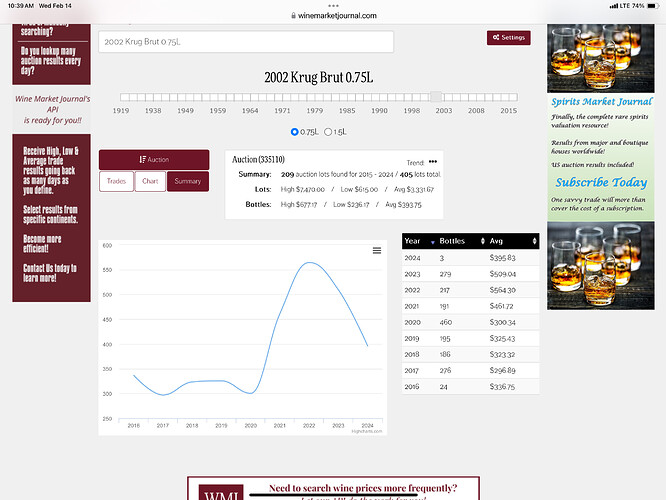The width and height of the screenshot is (666, 500).
Task: Open the Summary tab
Action: point(188,181)
